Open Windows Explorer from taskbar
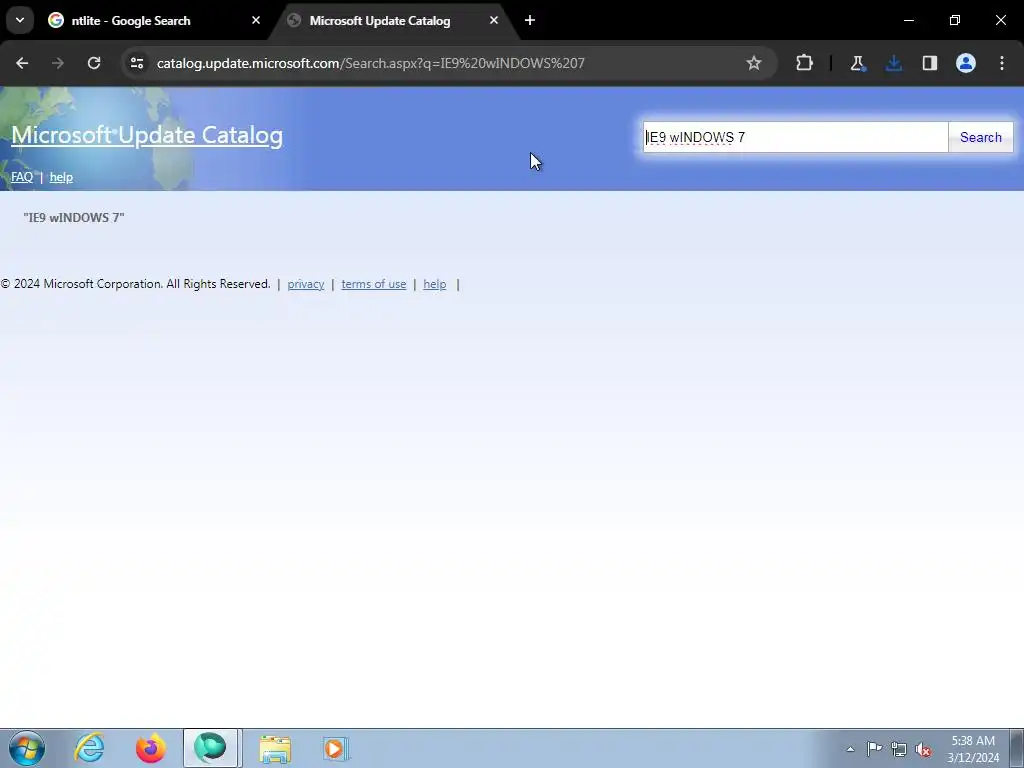This screenshot has height=768, width=1024. (275, 748)
